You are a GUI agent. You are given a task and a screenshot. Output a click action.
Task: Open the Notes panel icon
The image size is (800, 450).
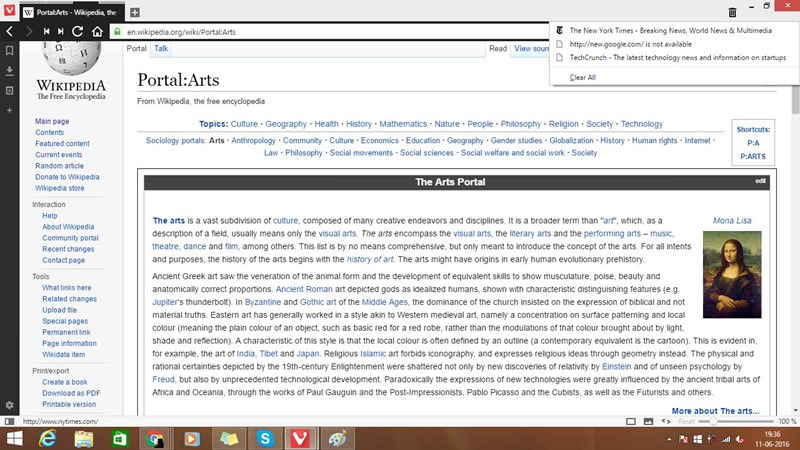(x=9, y=90)
